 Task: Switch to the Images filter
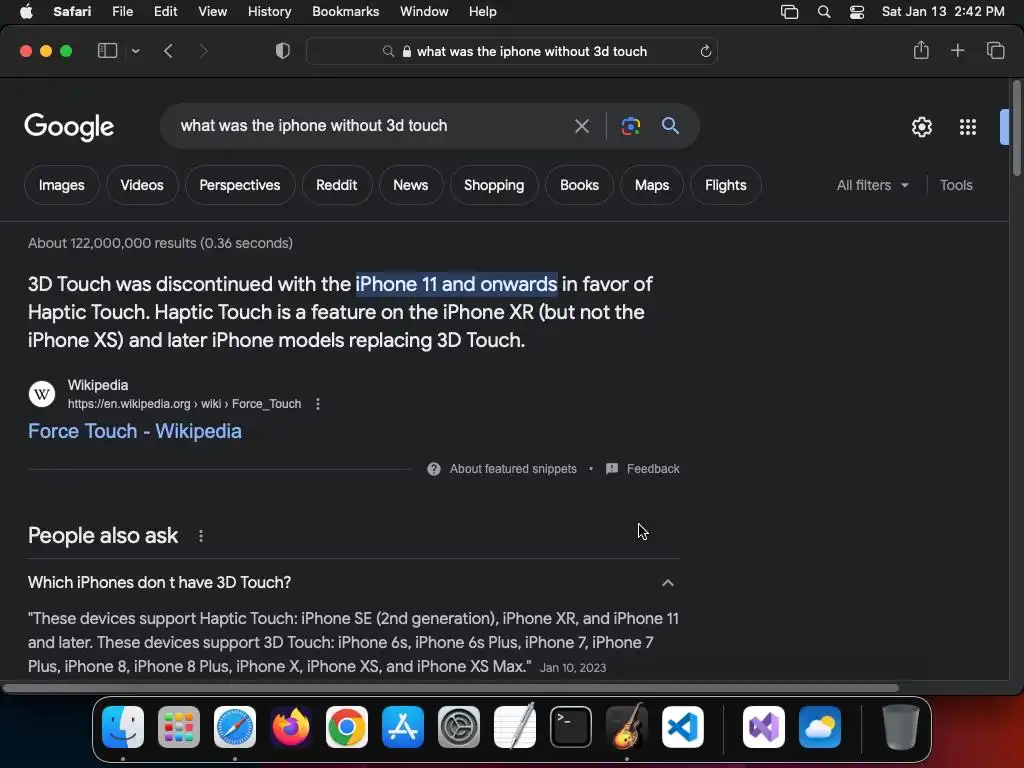(61, 185)
